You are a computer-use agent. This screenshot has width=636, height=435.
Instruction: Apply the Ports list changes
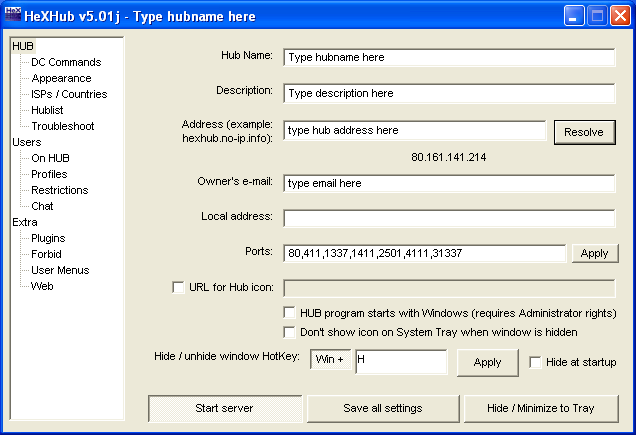coord(594,253)
